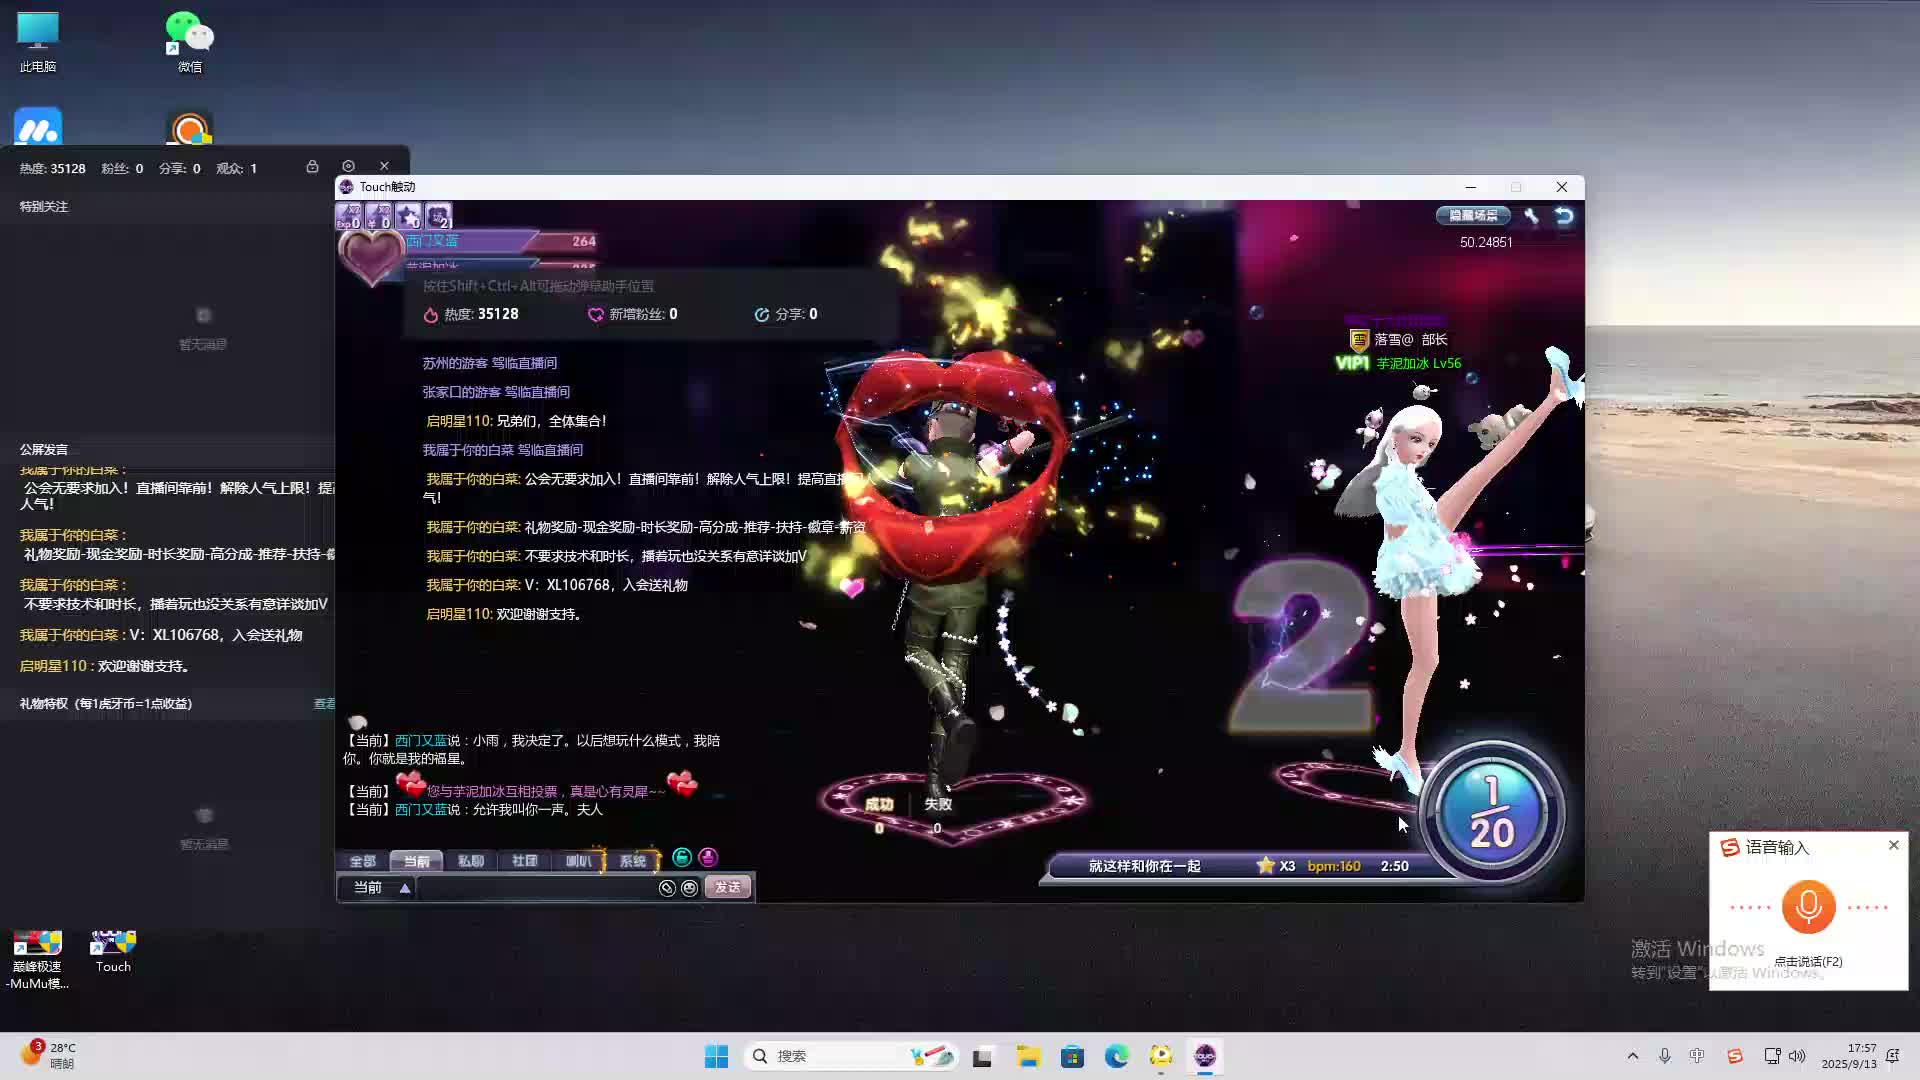Open game settings with the wrench icon
Image resolution: width=1920 pixels, height=1080 pixels.
click(x=1531, y=216)
